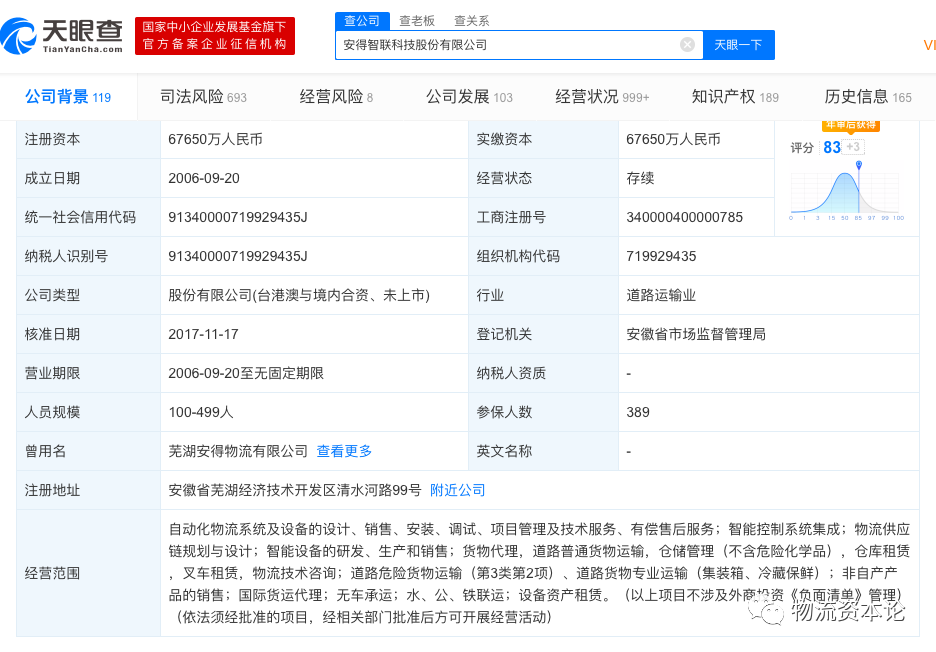Switch to the 查老板 search tab
The width and height of the screenshot is (936, 652).
click(x=417, y=21)
